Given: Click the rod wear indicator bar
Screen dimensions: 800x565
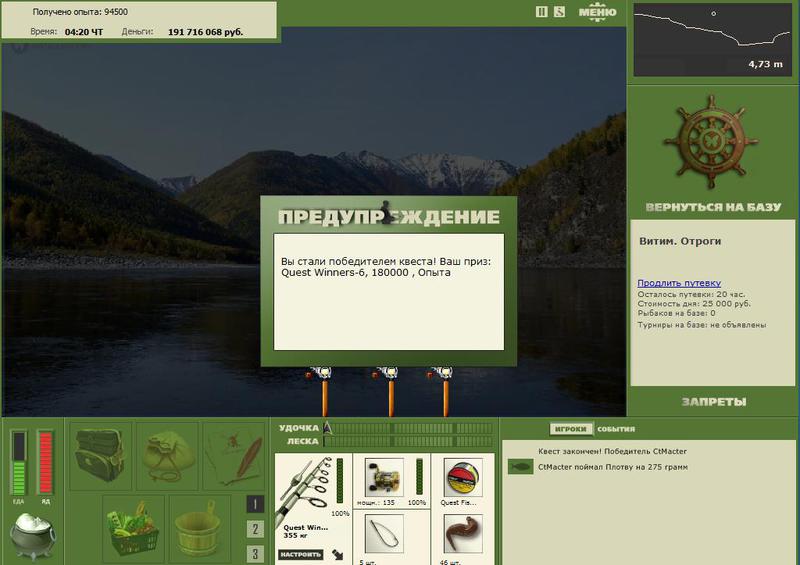Looking at the screenshot, I should click(340, 481).
